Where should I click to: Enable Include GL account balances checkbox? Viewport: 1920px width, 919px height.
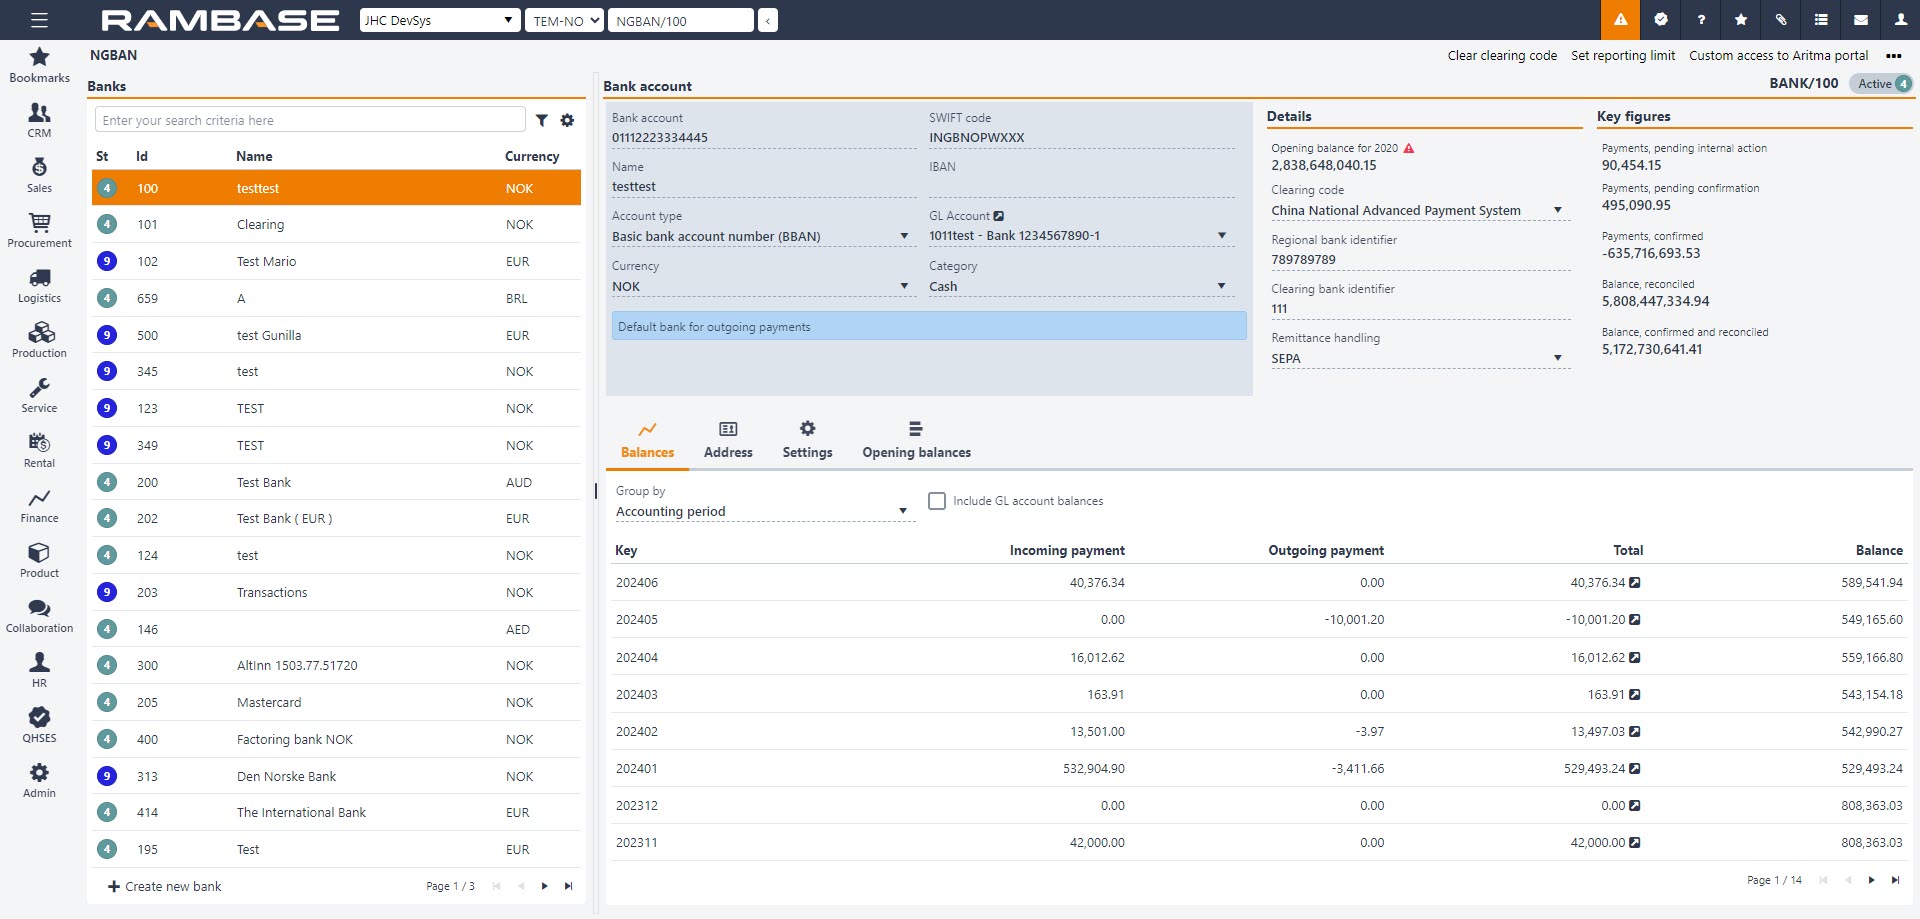coord(937,501)
